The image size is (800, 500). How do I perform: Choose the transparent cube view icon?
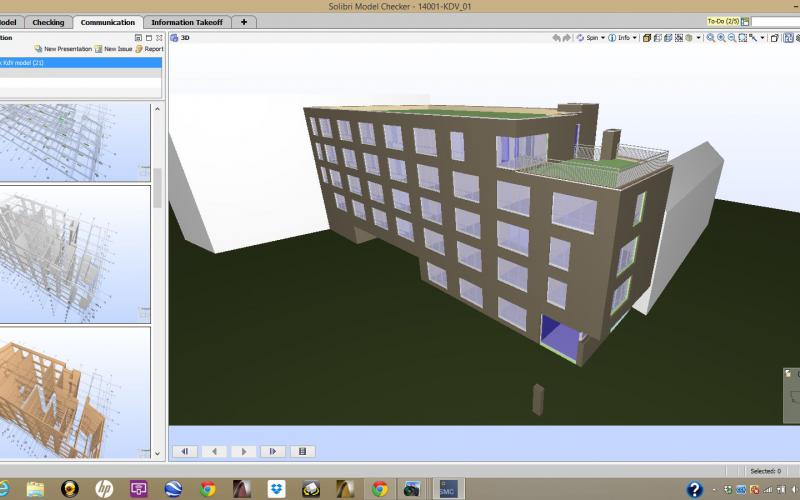pos(658,38)
